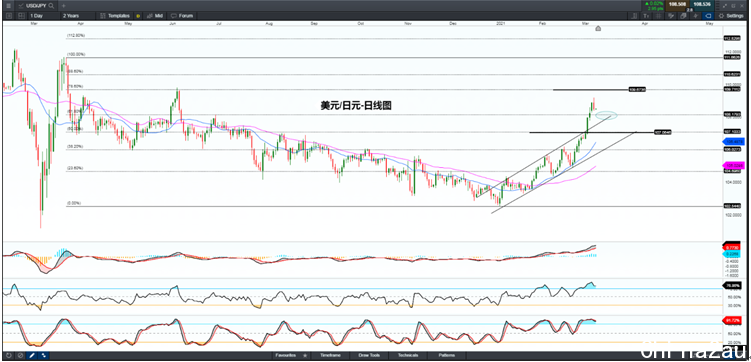Click the 美元/日元-日线图 chart title text
751x362 pixels.
point(356,106)
